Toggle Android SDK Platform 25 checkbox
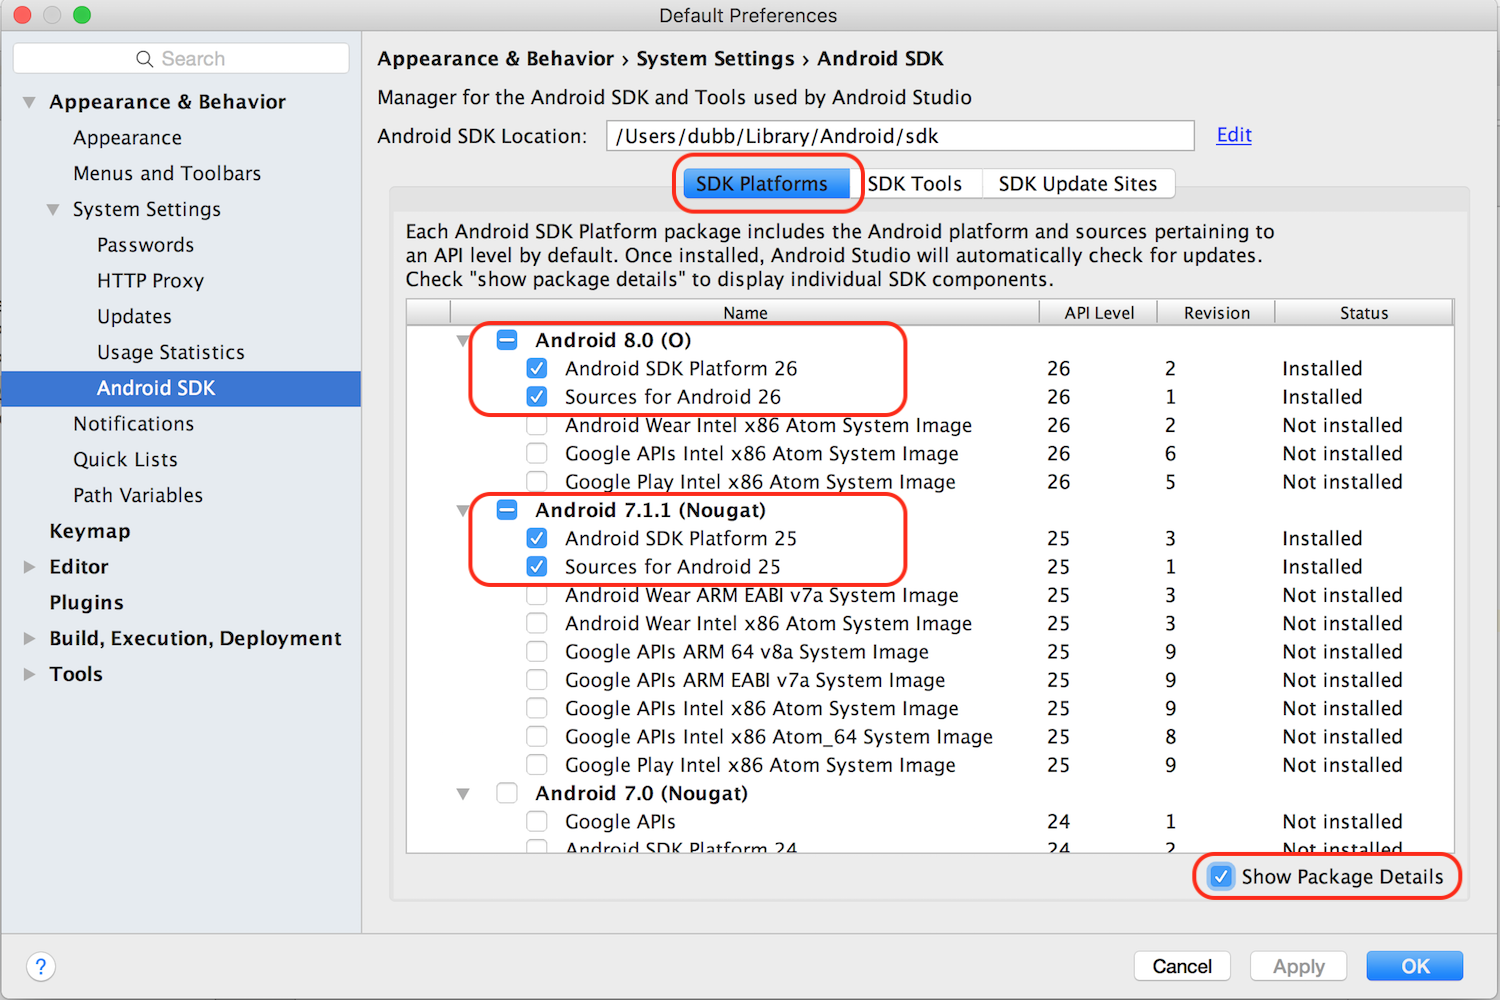The width and height of the screenshot is (1500, 1000). coord(537,538)
